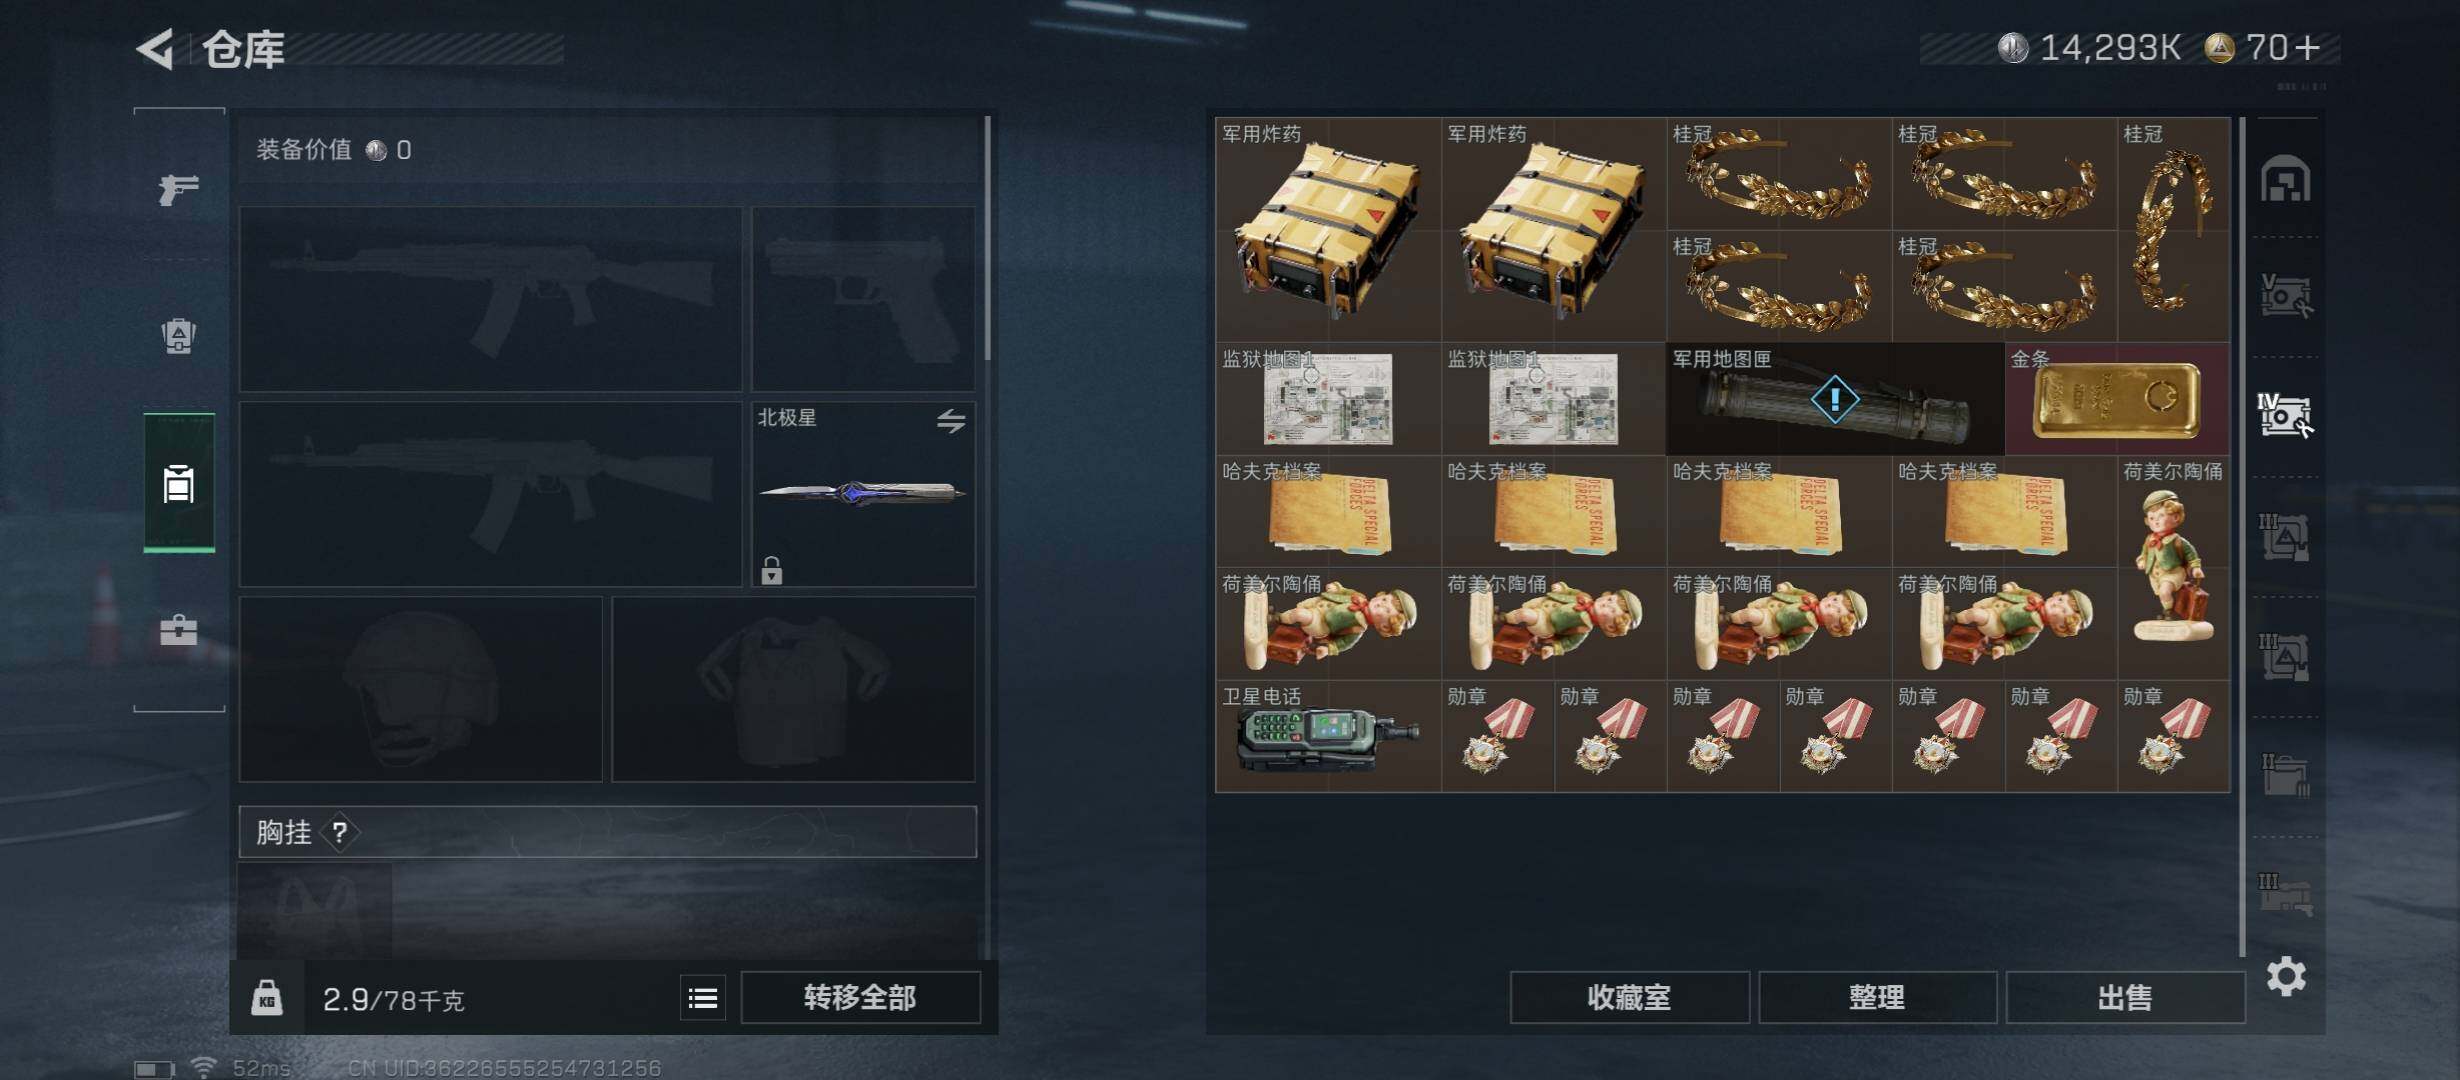Add currency with the plus sign
Screen dimensions: 2460x1080
click(x=2307, y=48)
